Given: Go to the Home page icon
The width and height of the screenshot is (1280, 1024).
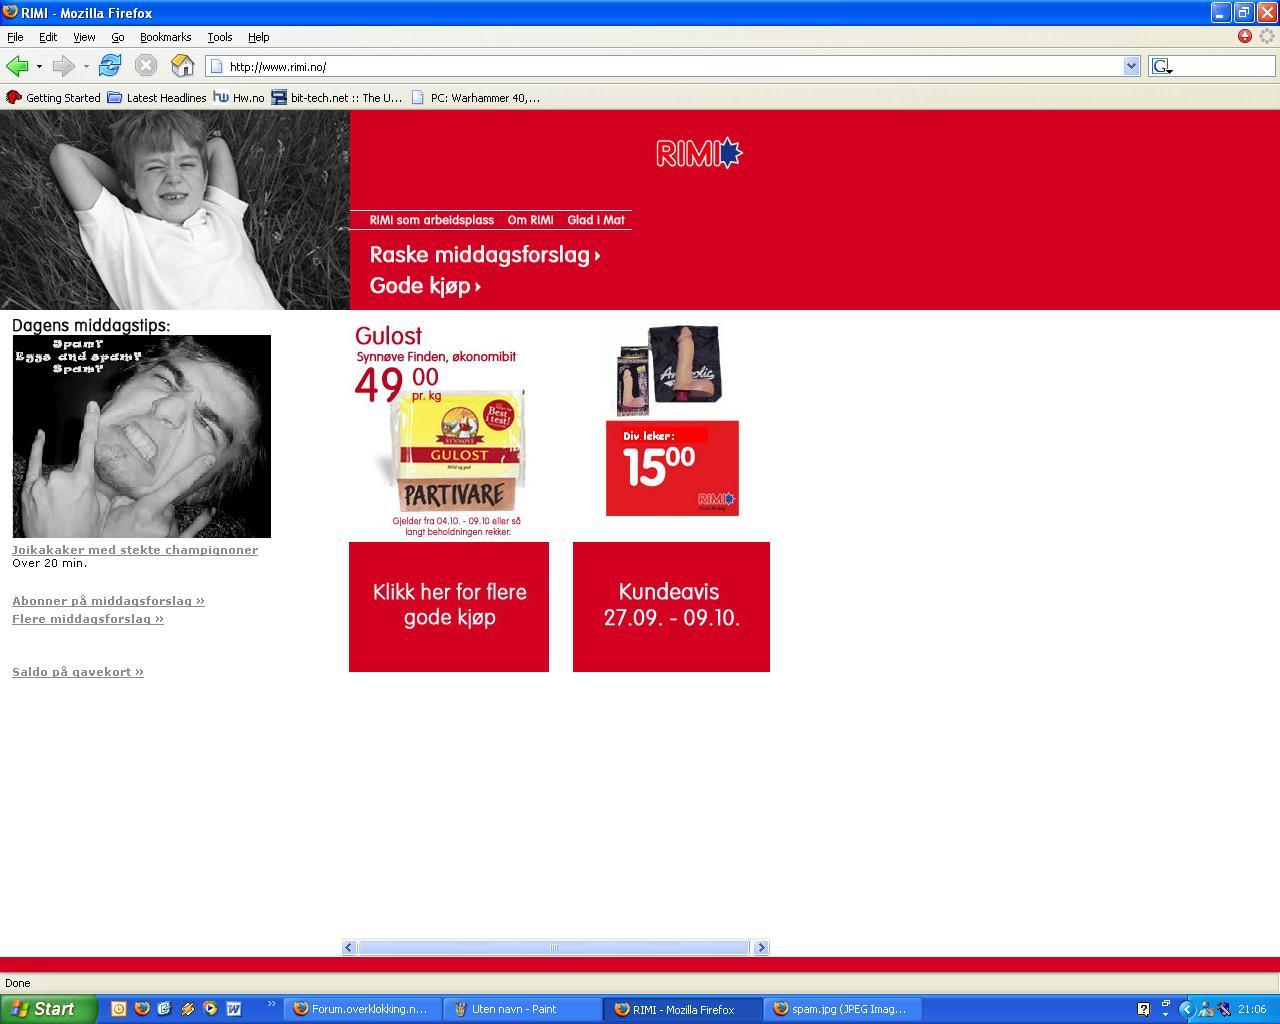Looking at the screenshot, I should tap(182, 66).
